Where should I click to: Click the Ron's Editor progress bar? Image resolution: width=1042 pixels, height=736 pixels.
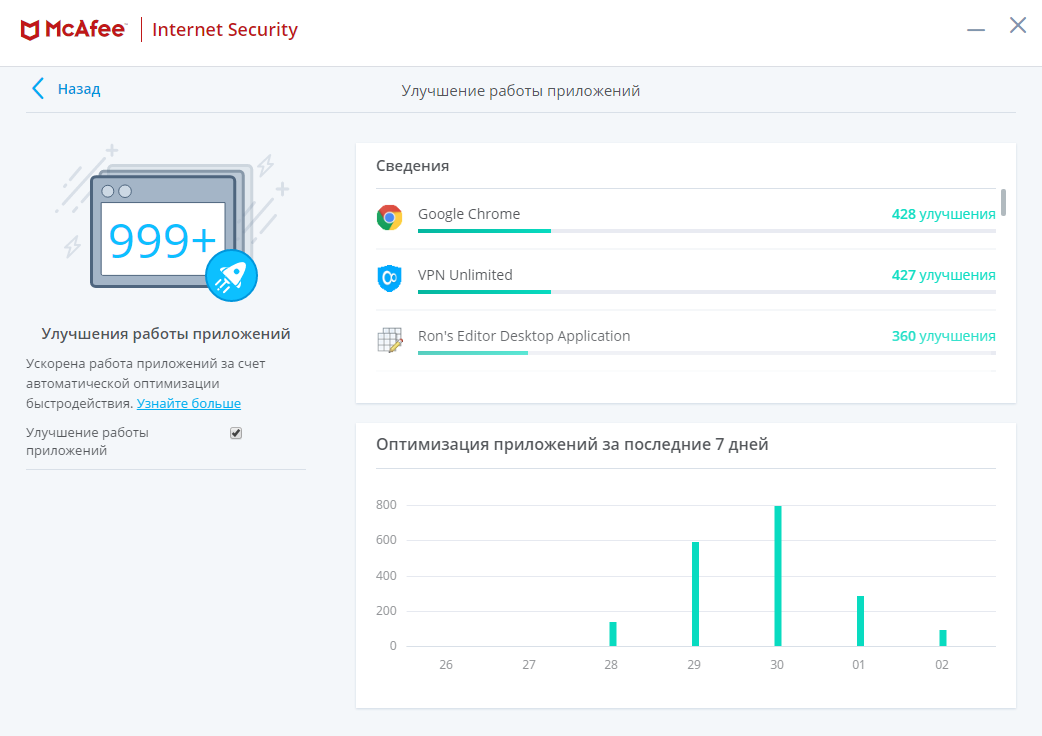(706, 353)
